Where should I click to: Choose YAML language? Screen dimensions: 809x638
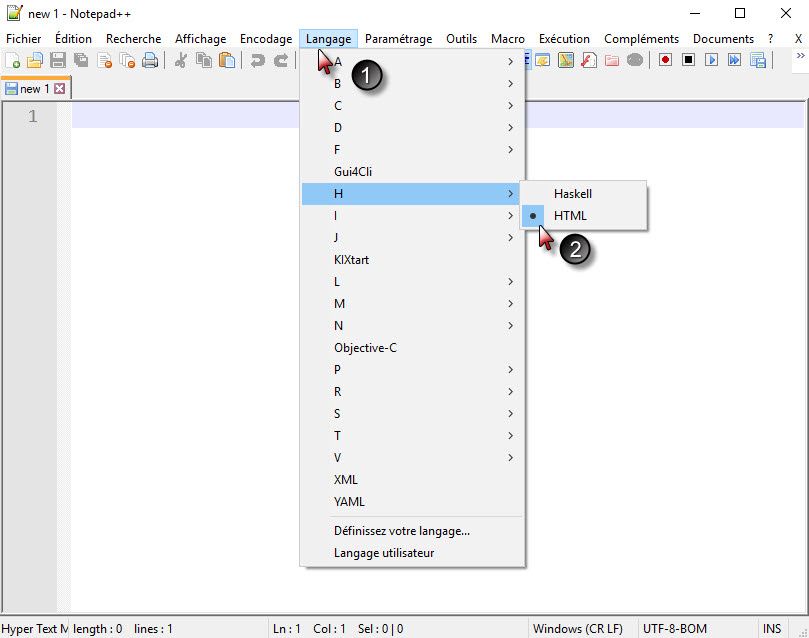coord(413,502)
